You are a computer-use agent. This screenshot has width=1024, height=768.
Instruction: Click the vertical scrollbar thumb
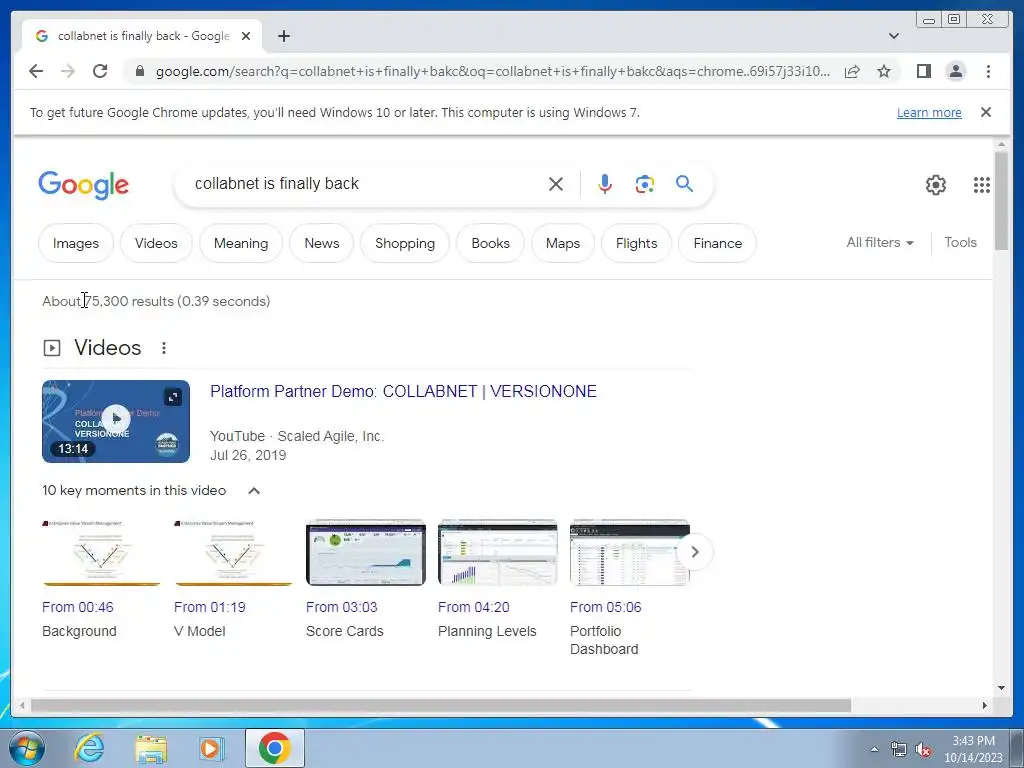[x=1001, y=200]
